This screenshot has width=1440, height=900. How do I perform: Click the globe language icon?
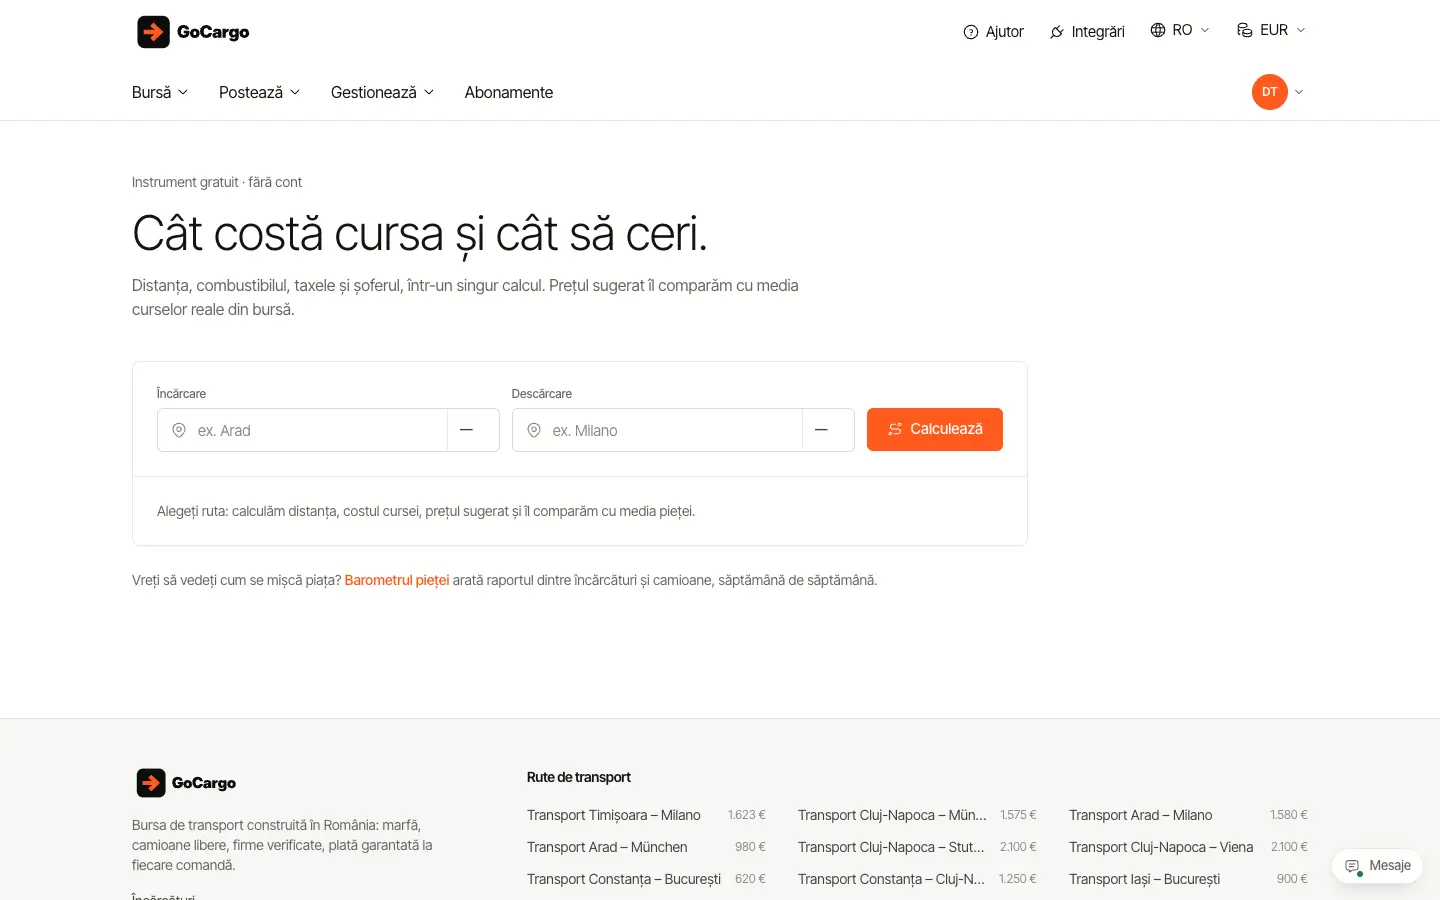(1158, 30)
